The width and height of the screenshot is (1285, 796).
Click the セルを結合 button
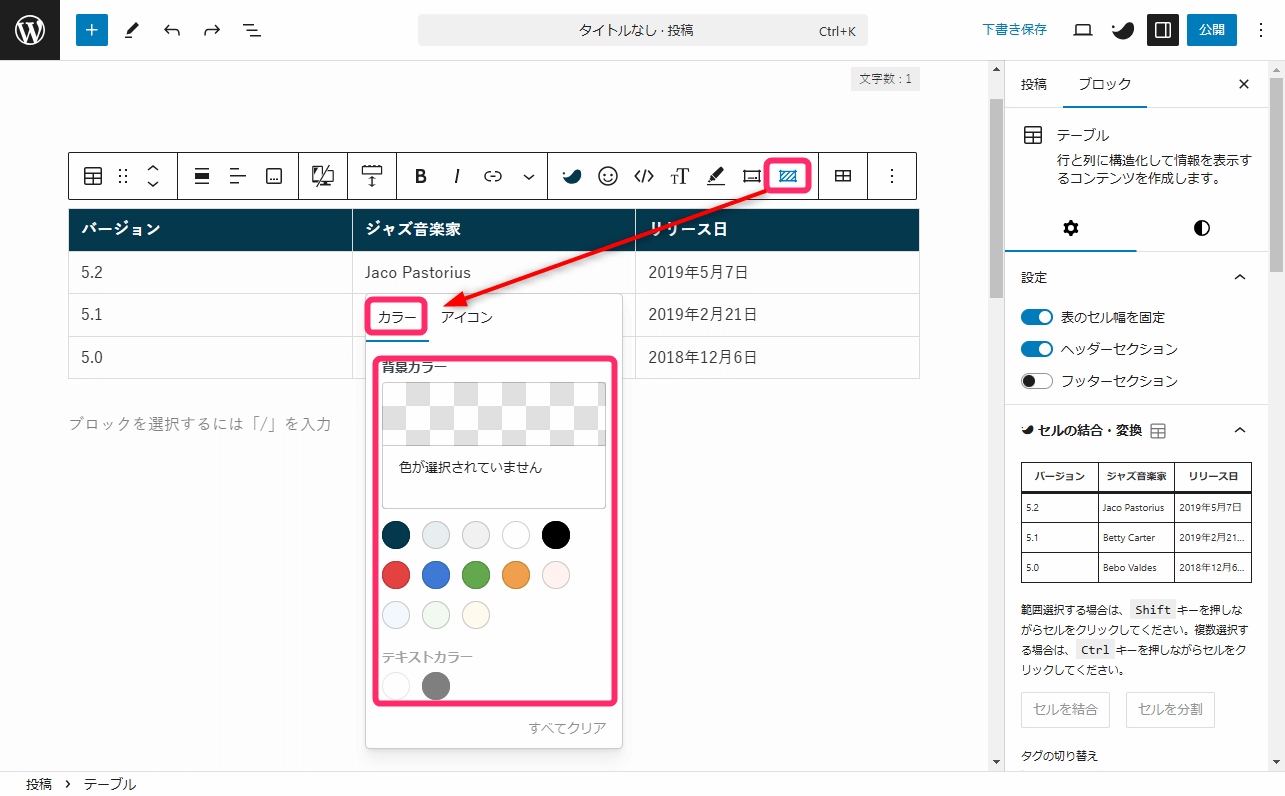tap(1065, 709)
